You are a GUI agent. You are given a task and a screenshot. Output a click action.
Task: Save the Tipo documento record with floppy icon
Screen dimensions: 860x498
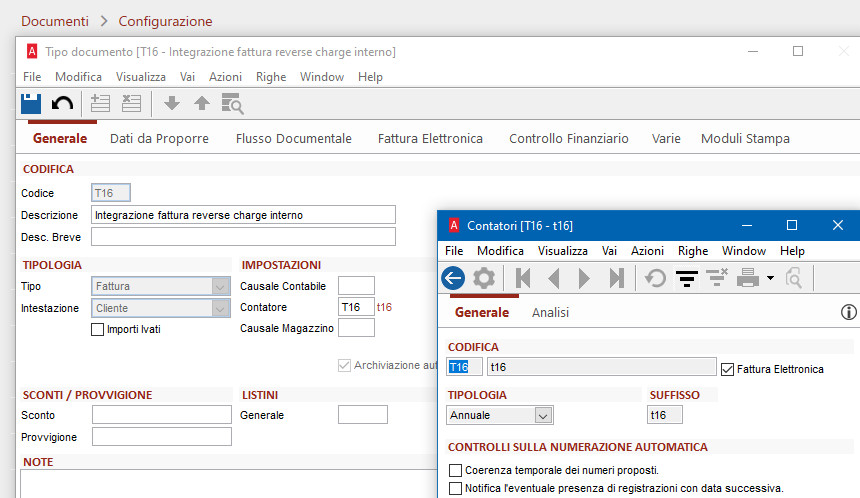coord(31,103)
